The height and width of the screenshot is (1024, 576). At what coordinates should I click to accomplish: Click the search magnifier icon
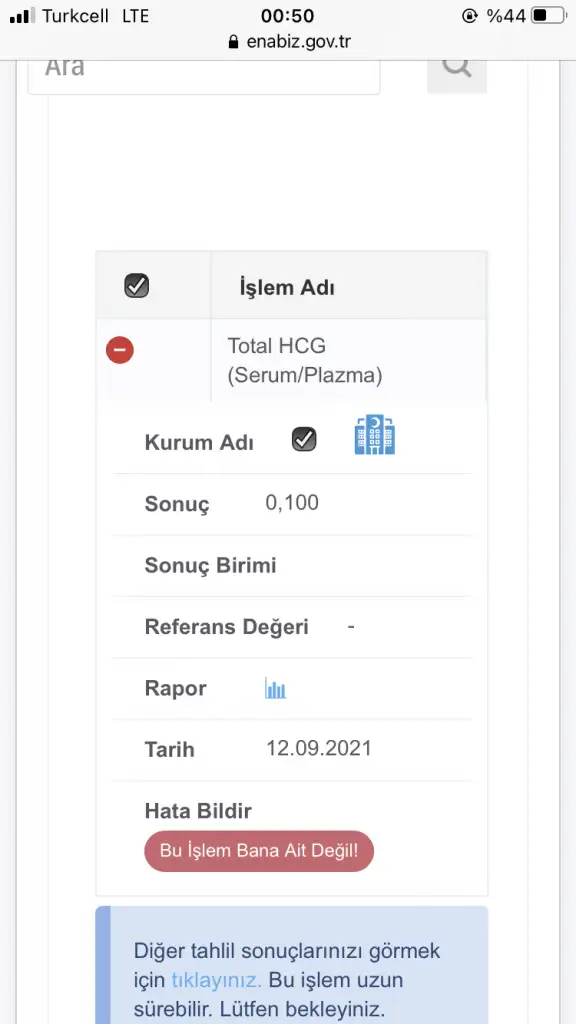point(456,67)
